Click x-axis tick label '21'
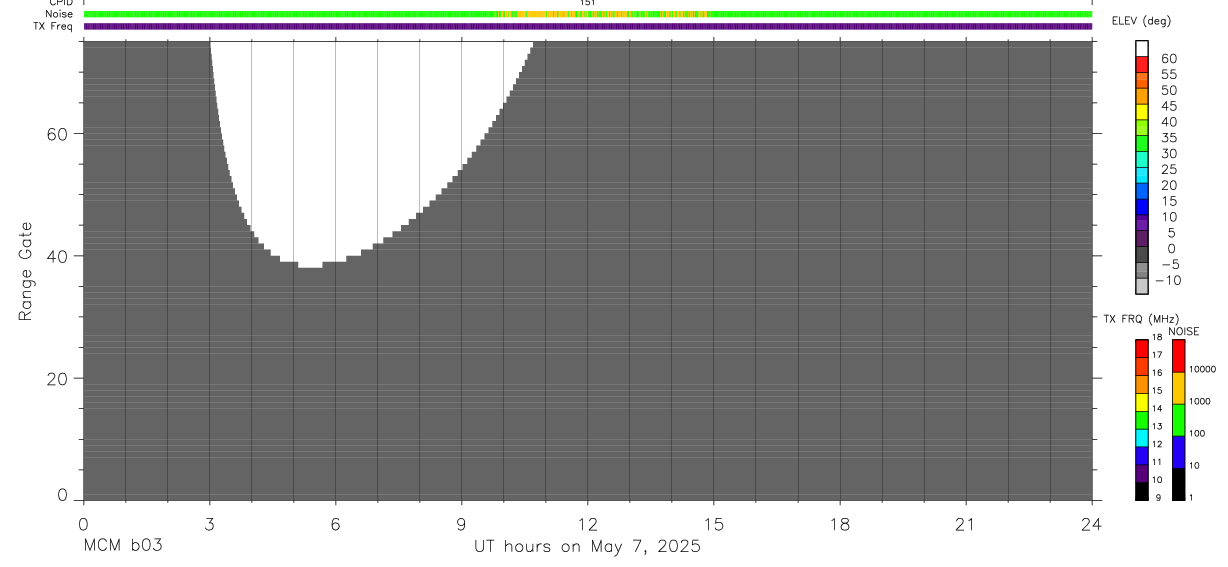Viewport: 1228px width, 567px height. tap(965, 524)
